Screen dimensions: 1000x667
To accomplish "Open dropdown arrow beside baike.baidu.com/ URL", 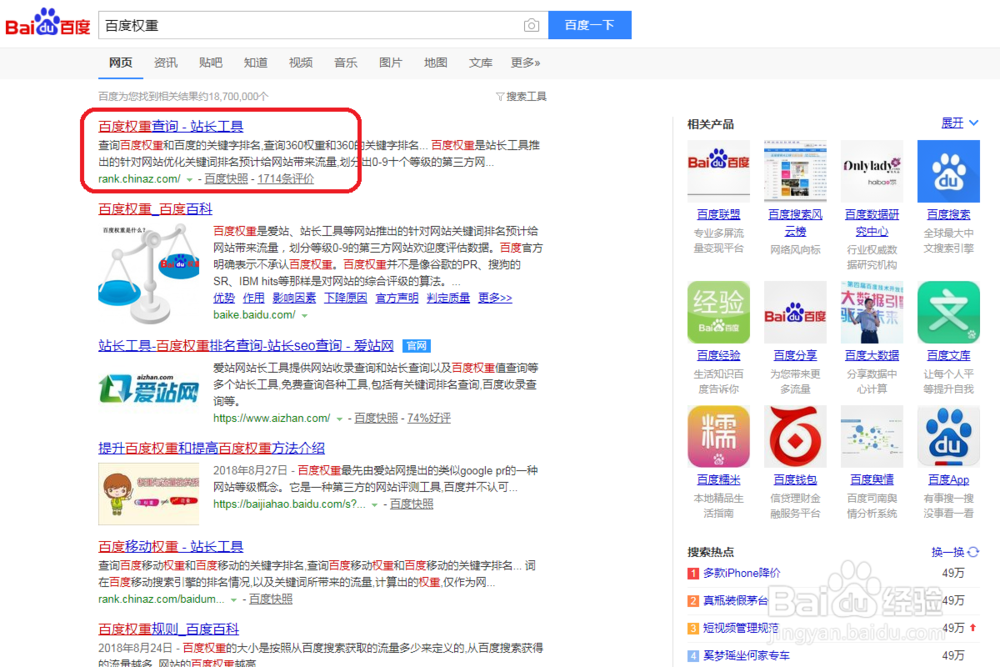I will (305, 316).
